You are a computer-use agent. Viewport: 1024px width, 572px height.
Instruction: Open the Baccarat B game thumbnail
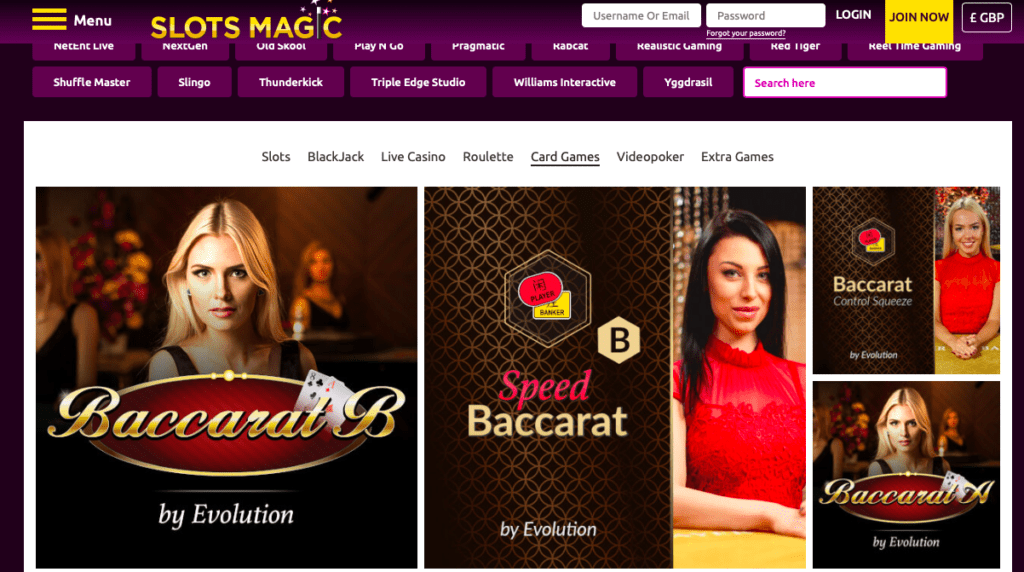[x=226, y=377]
